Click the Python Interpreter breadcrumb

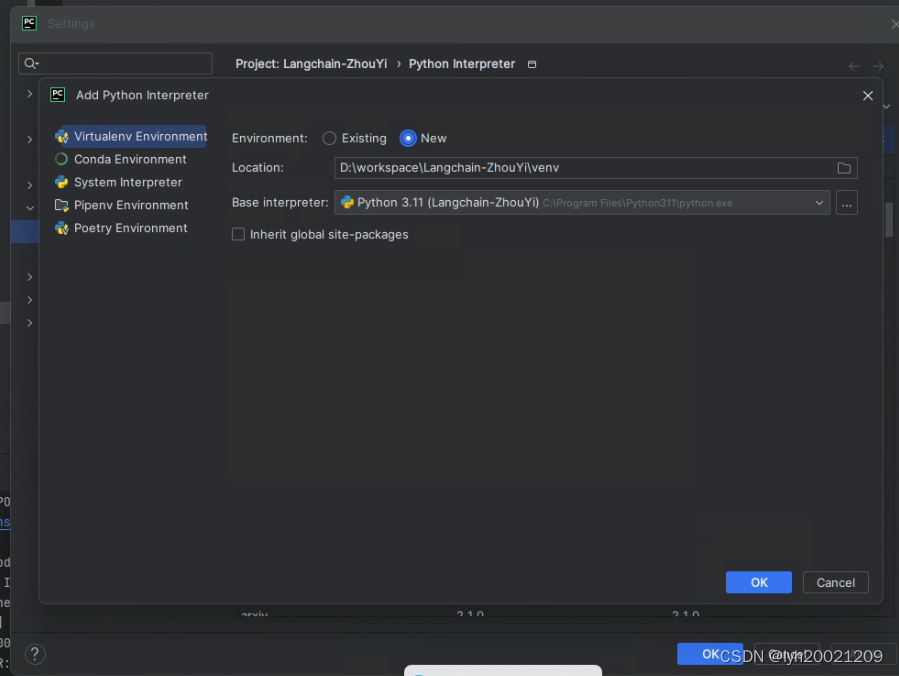tap(462, 64)
